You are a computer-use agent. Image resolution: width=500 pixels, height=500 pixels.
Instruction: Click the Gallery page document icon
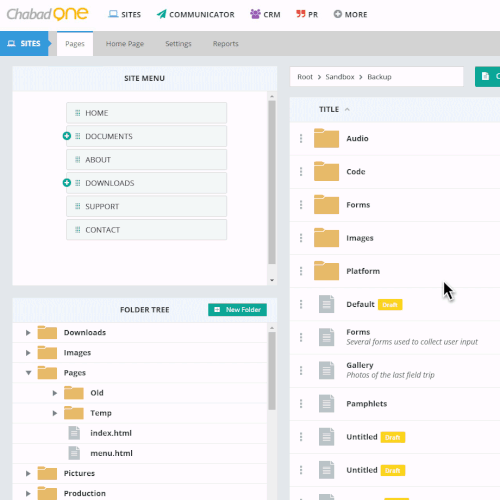click(x=326, y=370)
